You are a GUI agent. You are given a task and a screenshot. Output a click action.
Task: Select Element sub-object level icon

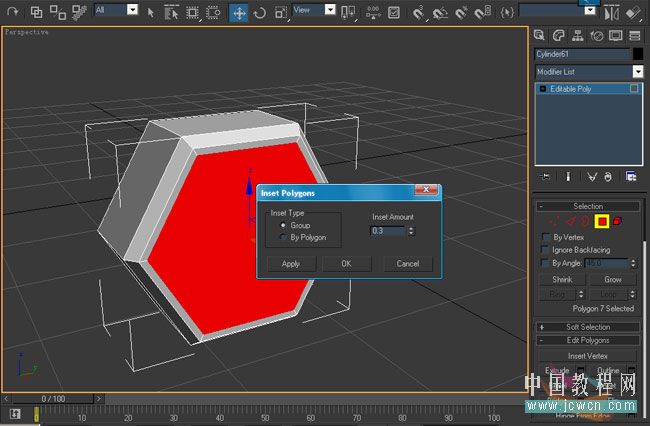pyautogui.click(x=618, y=221)
